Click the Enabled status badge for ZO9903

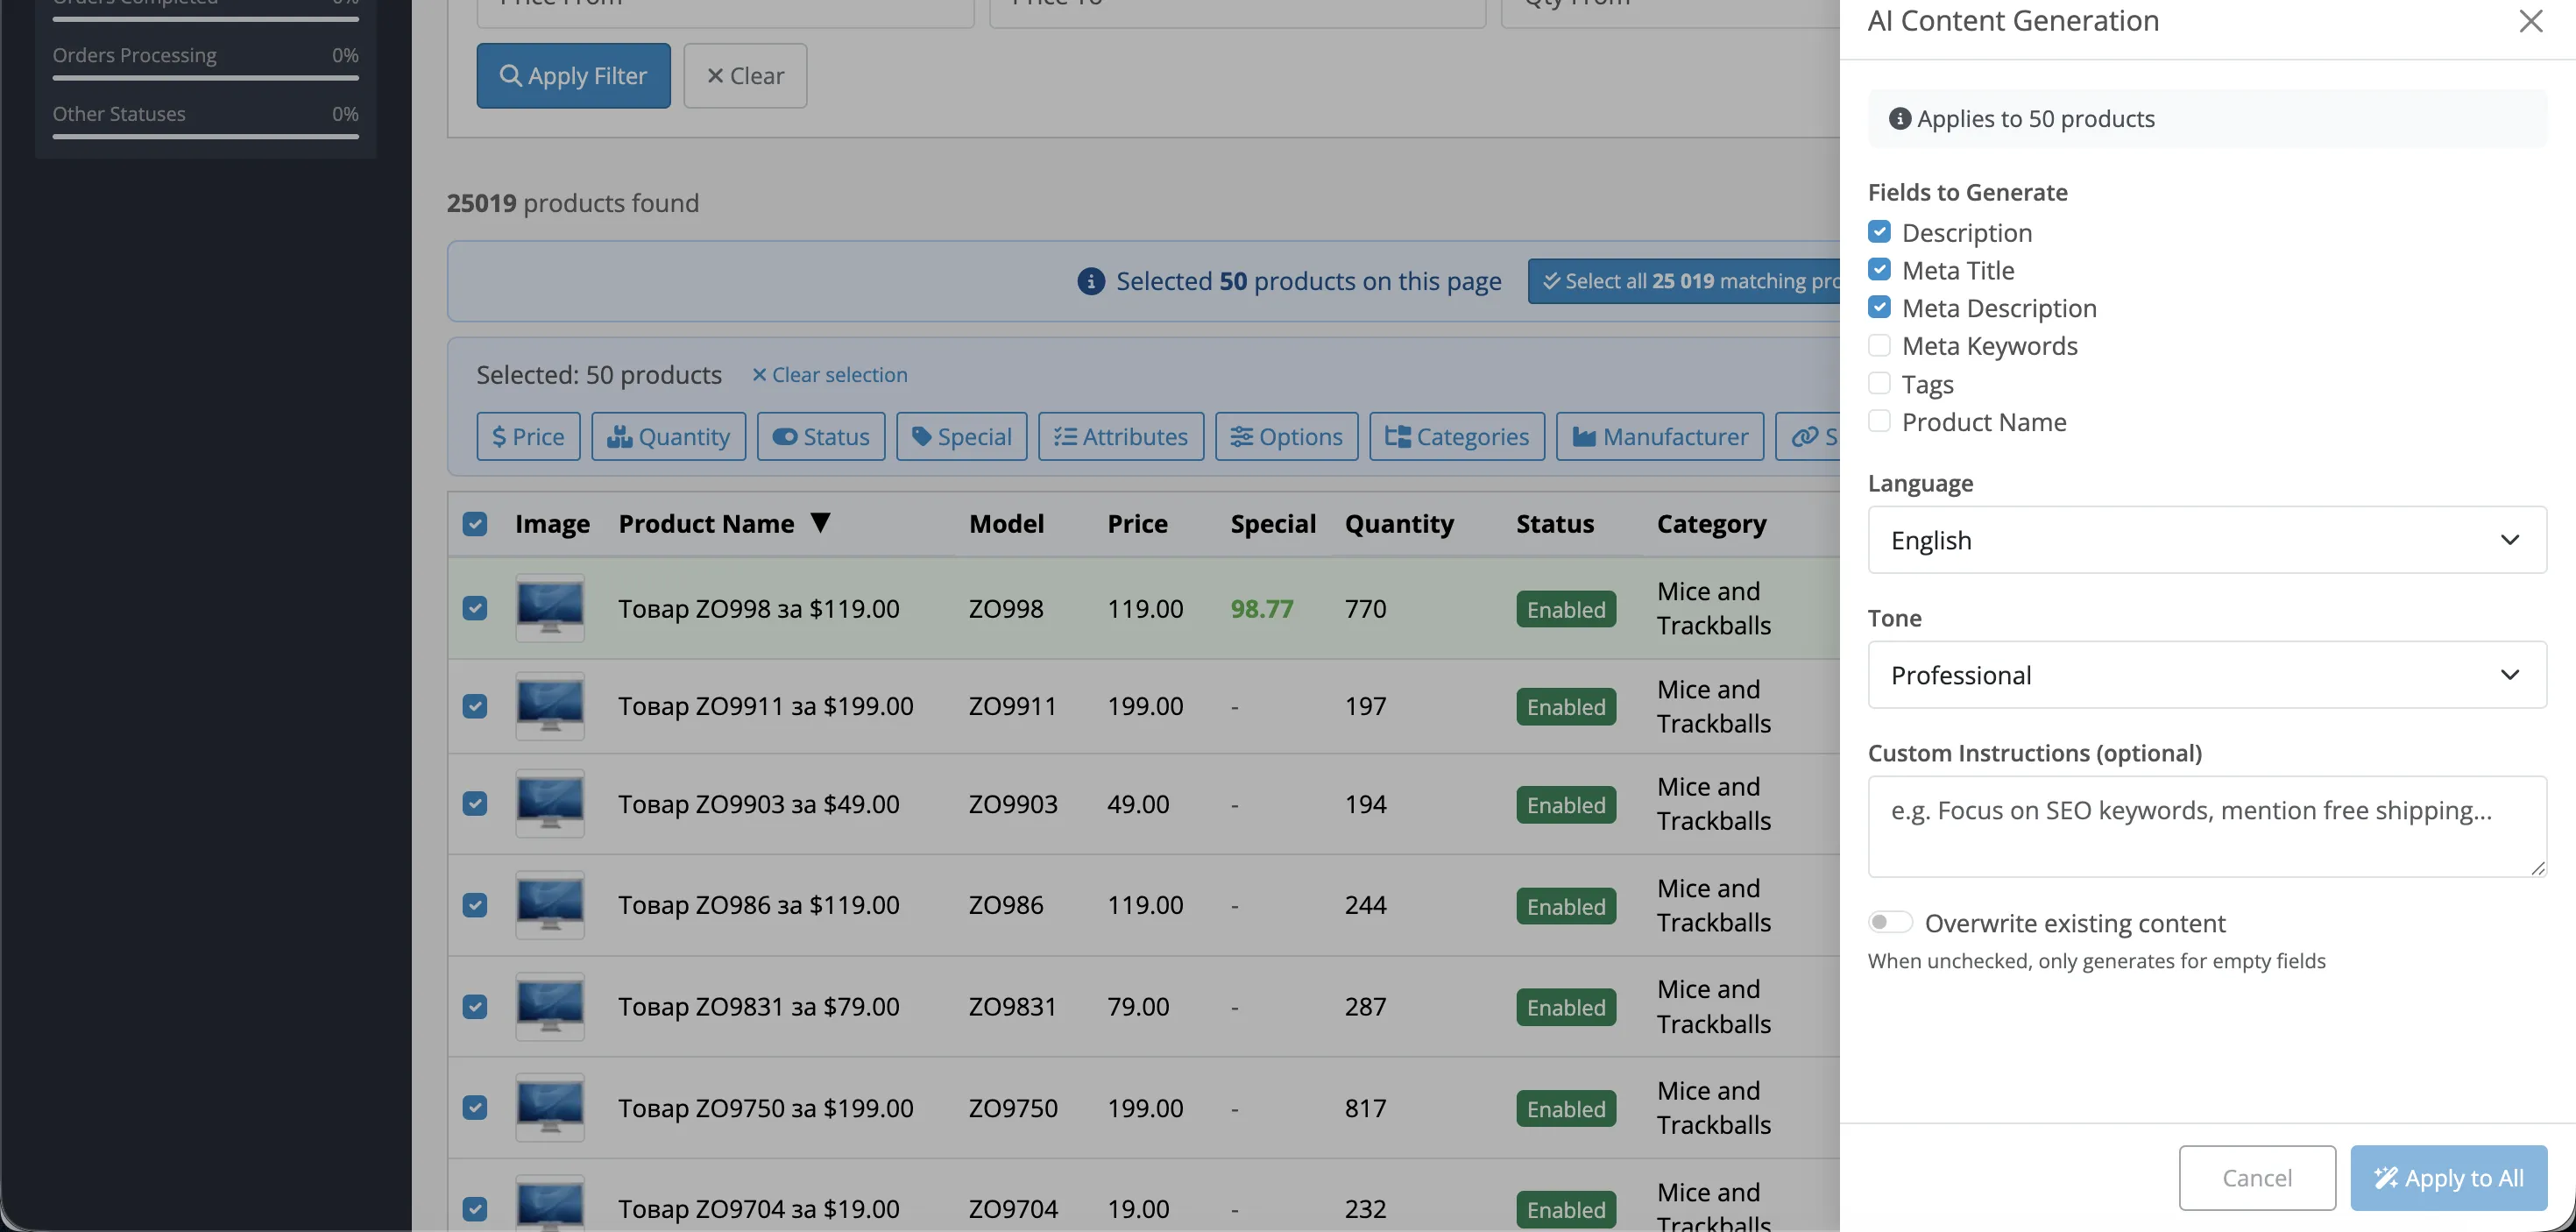1566,805
